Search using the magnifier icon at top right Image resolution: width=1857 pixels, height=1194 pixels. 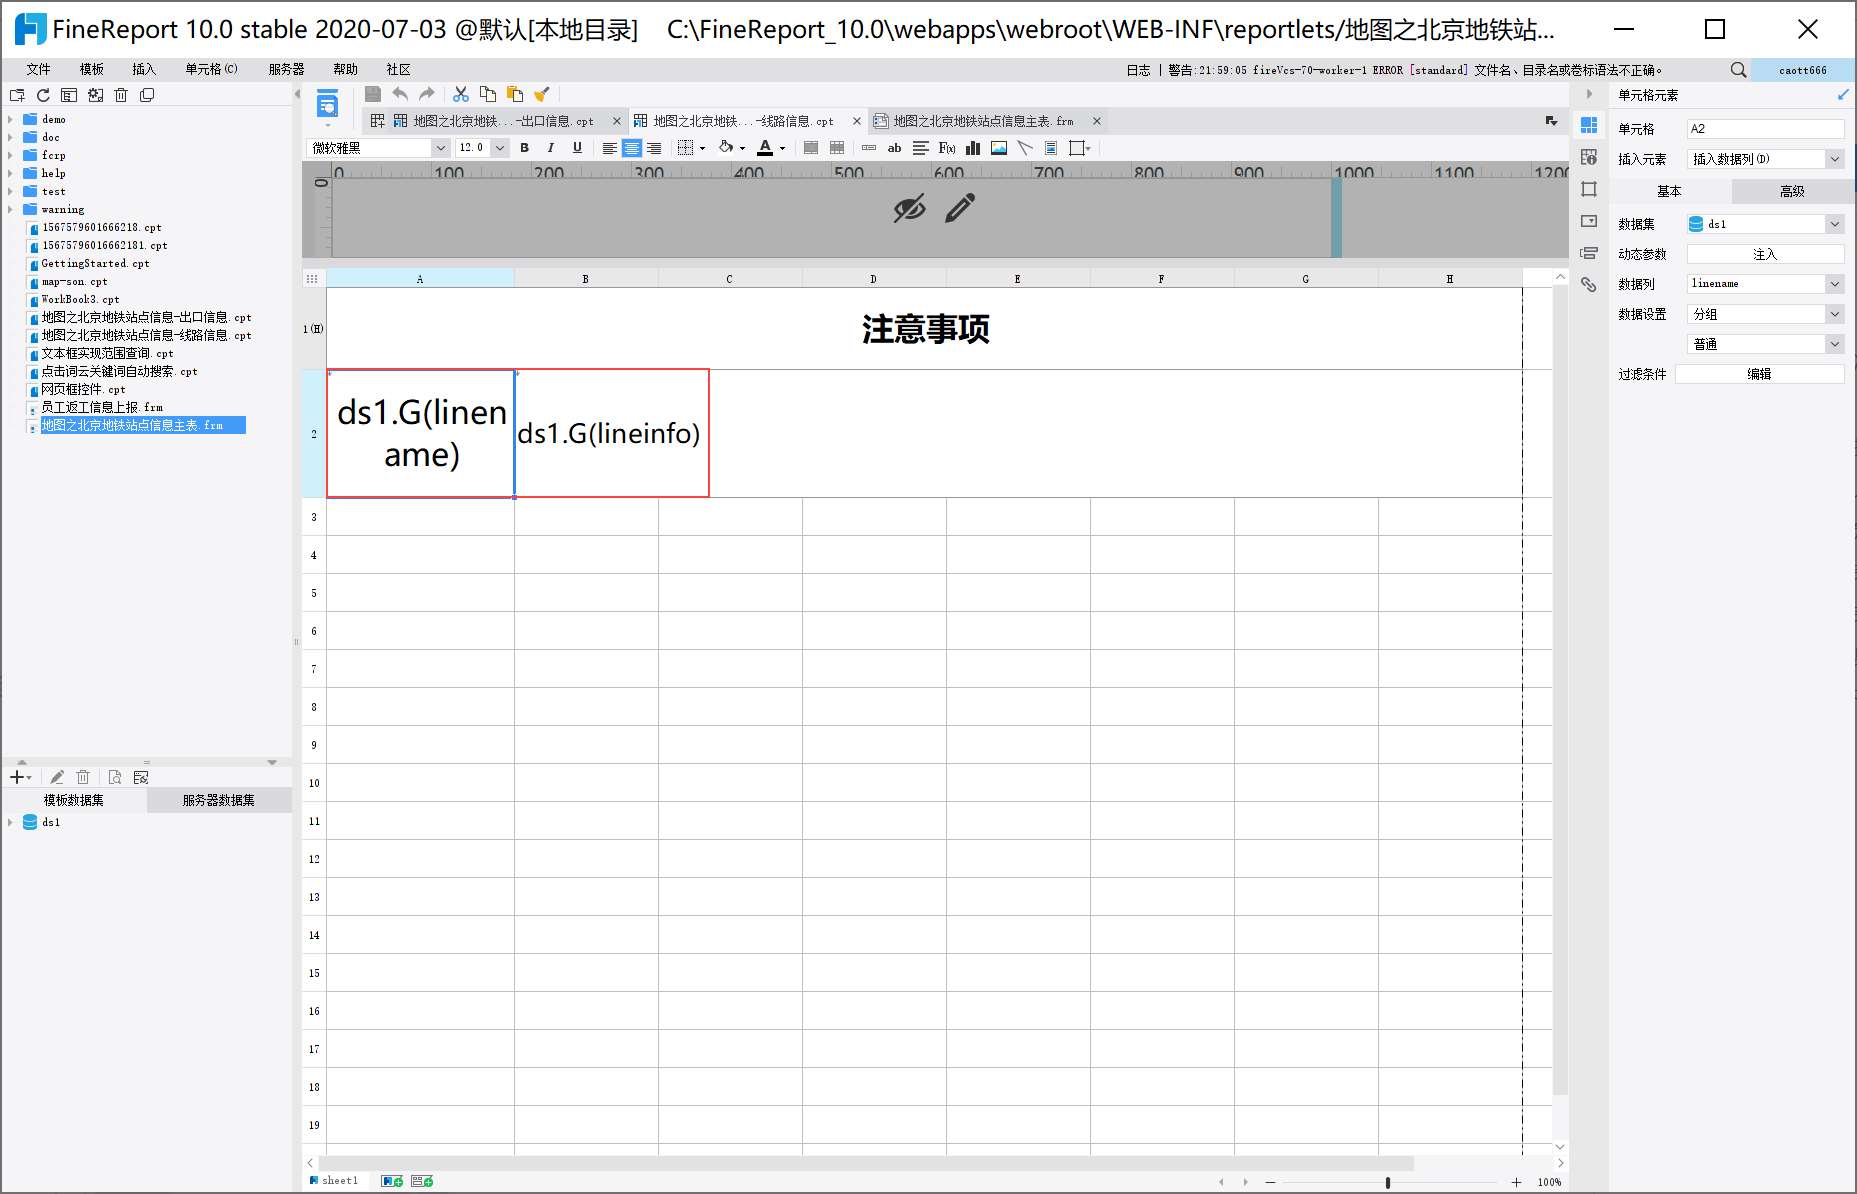1739,70
